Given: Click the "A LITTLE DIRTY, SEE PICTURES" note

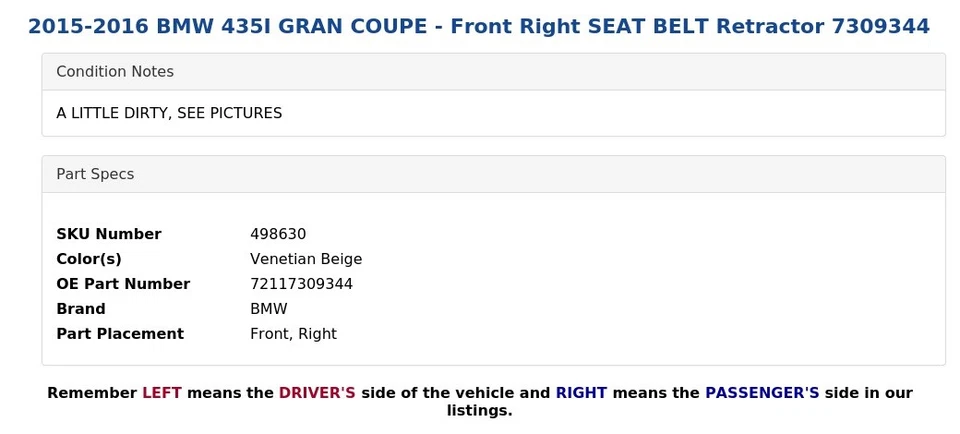Looking at the screenshot, I should point(169,114).
